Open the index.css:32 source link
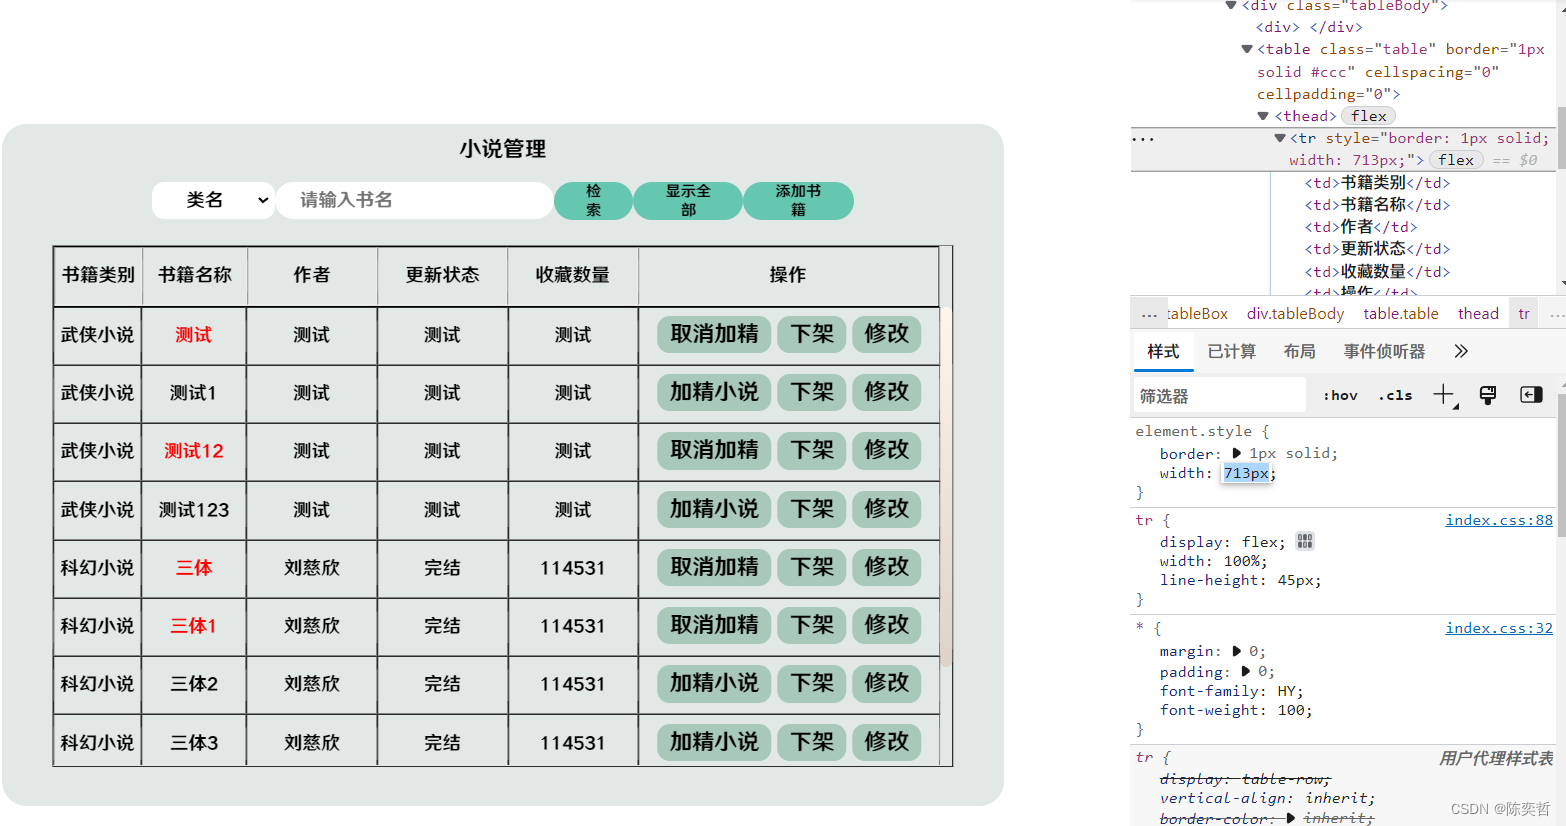Viewport: 1566px width, 826px height. tap(1499, 628)
